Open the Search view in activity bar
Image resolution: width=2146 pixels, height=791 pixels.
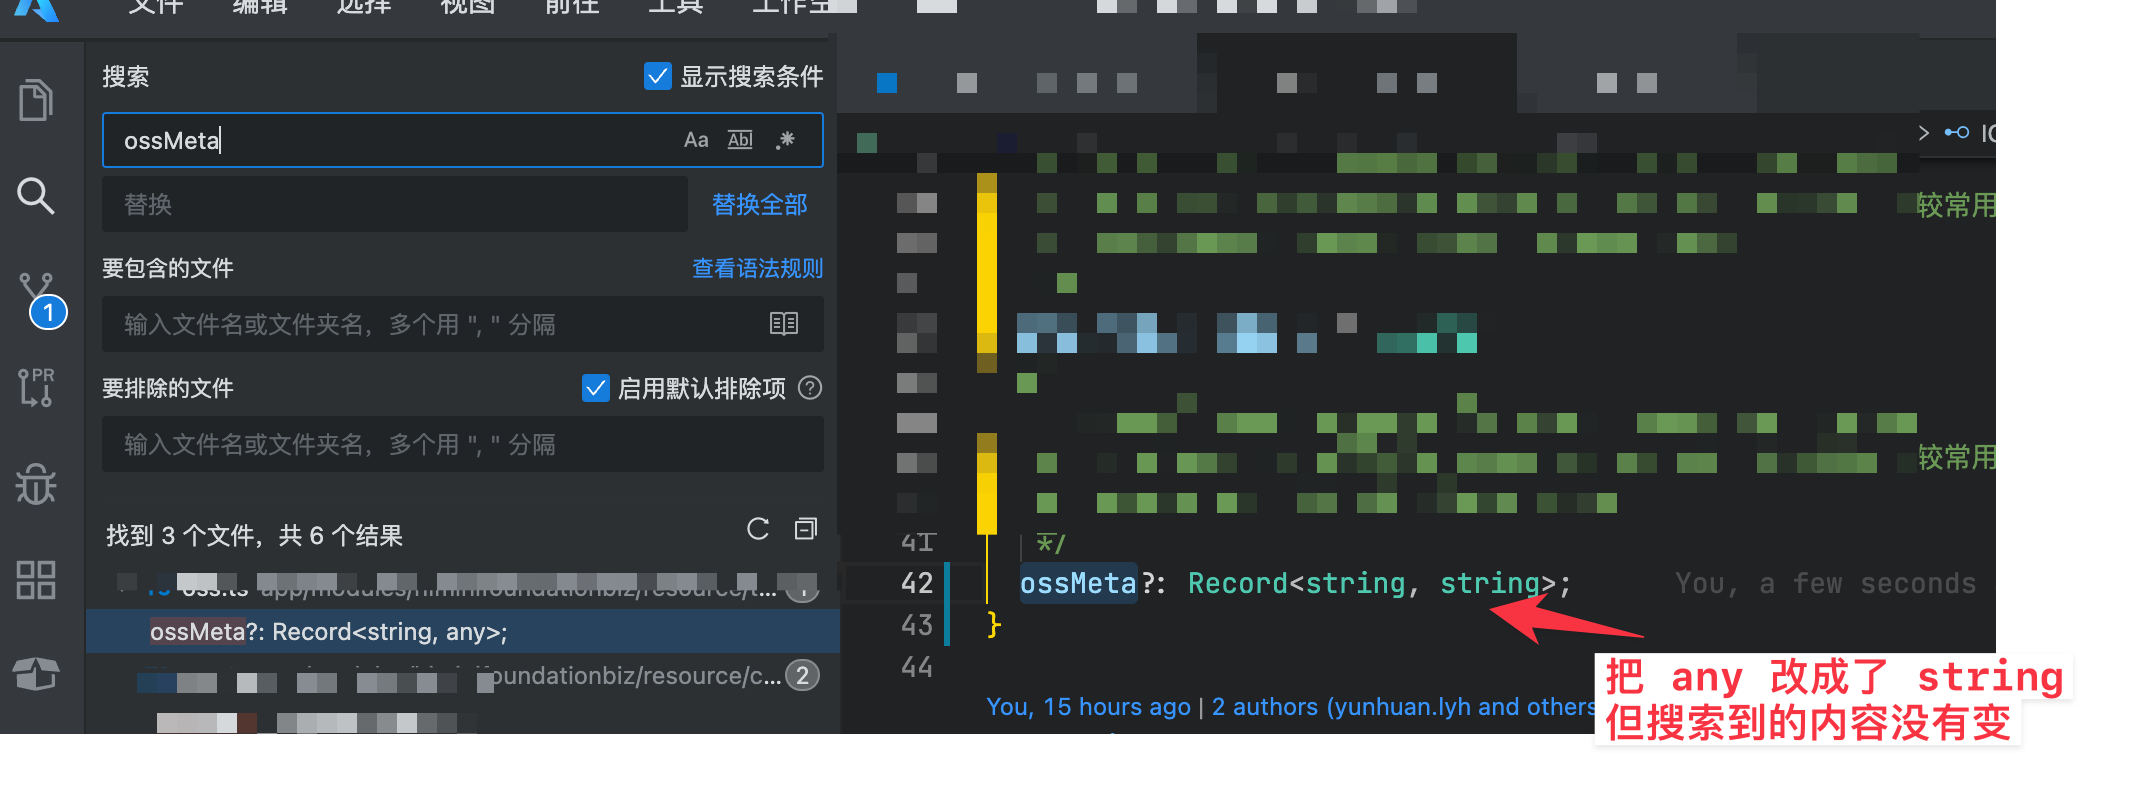pyautogui.click(x=36, y=195)
